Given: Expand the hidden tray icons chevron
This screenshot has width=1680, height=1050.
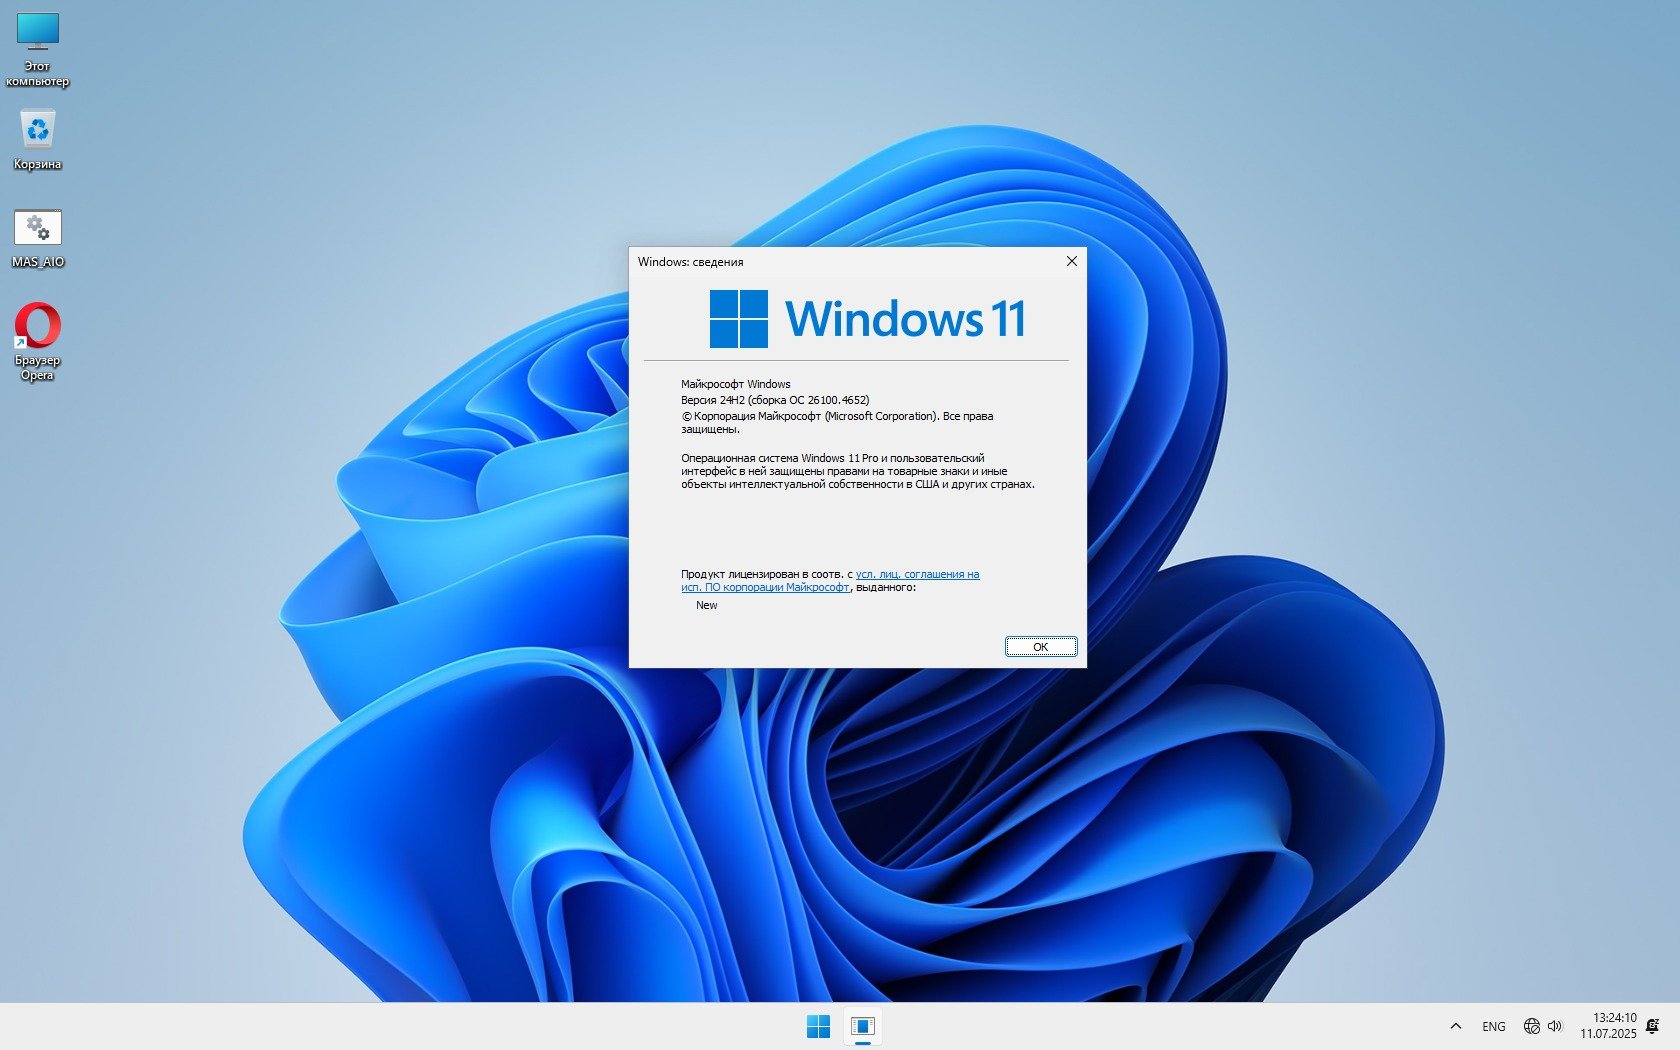Looking at the screenshot, I should [x=1456, y=1026].
